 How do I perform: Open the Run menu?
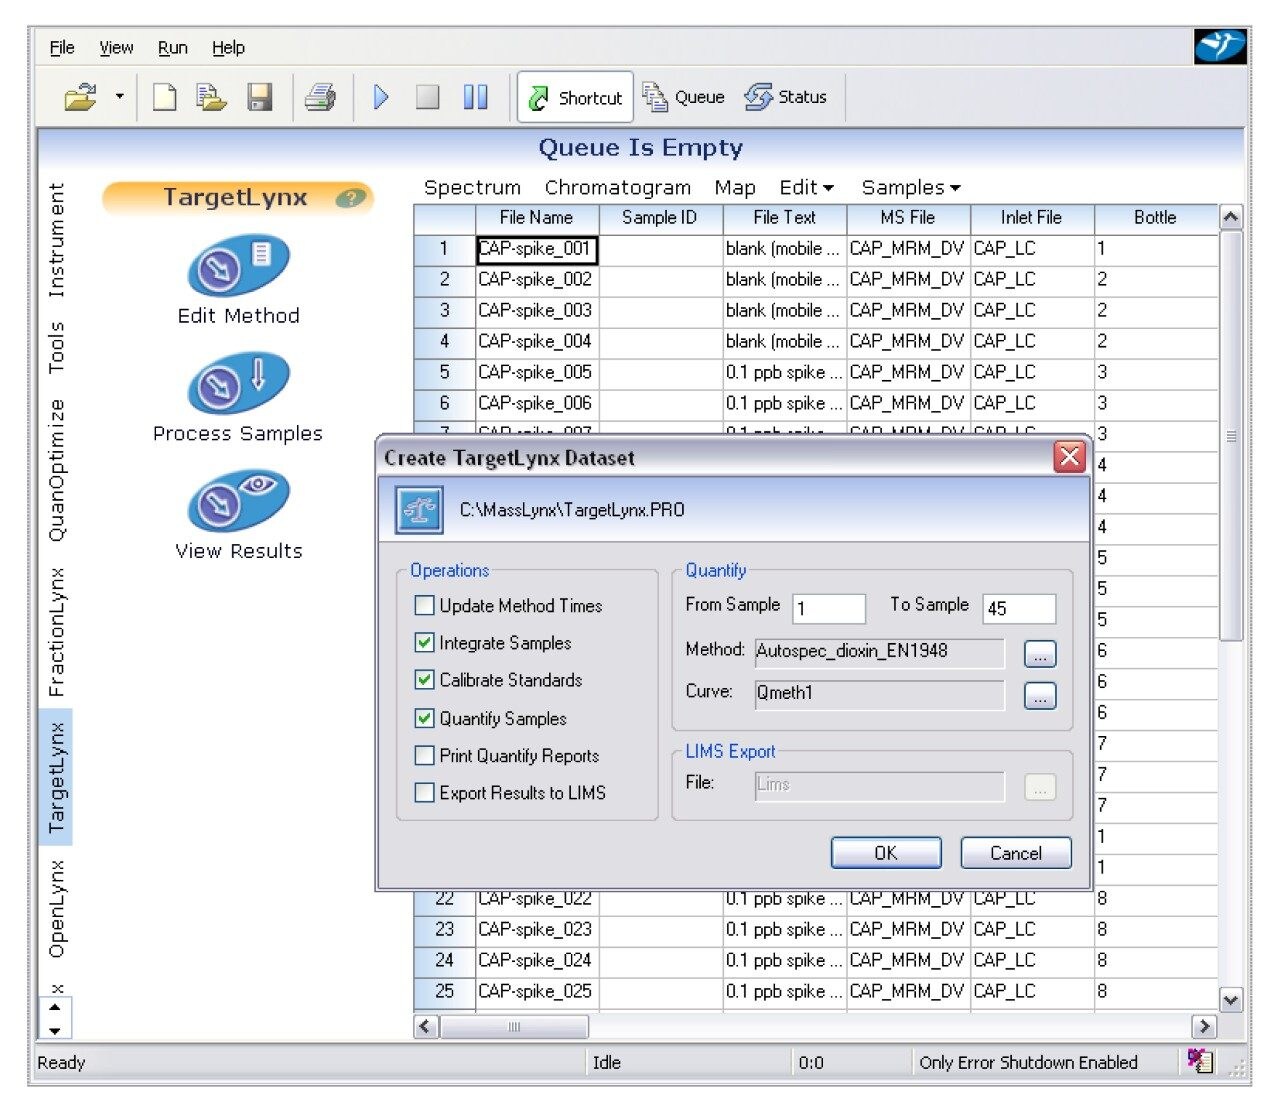pos(171,46)
